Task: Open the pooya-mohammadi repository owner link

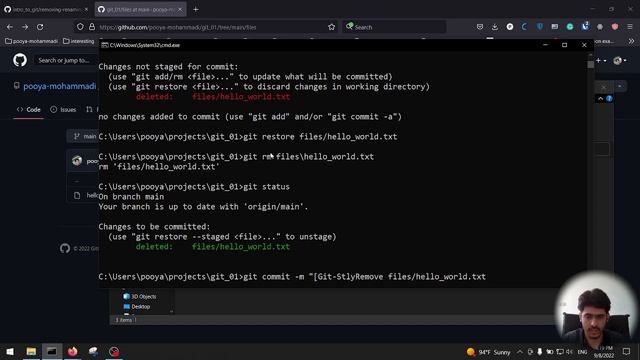Action: [x=60, y=86]
